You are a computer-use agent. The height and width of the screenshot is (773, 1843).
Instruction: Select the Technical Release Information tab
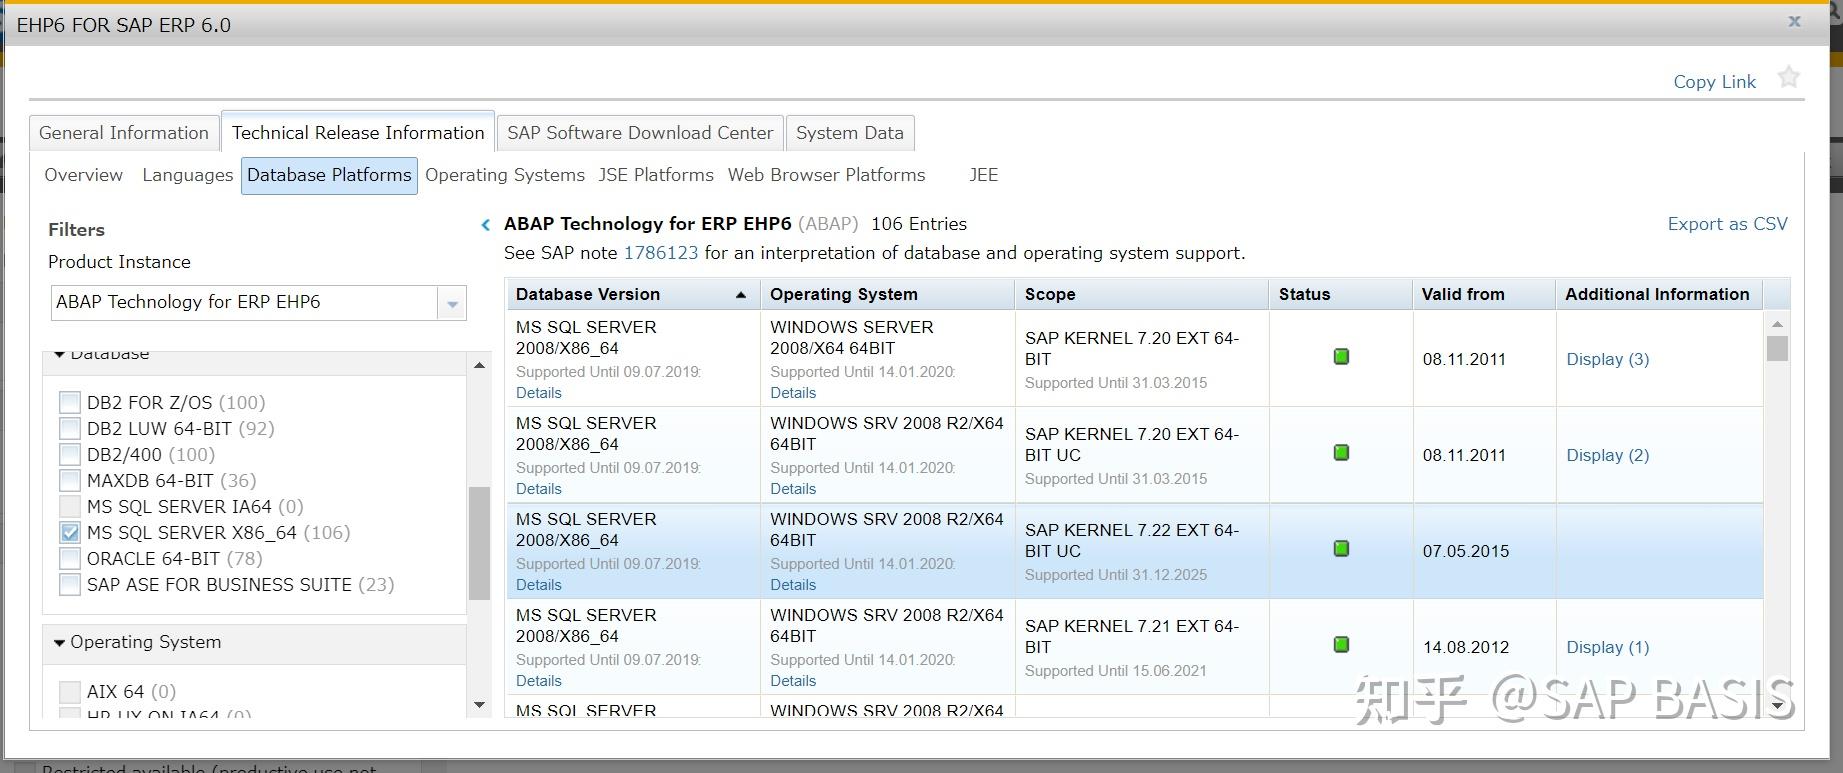[358, 133]
